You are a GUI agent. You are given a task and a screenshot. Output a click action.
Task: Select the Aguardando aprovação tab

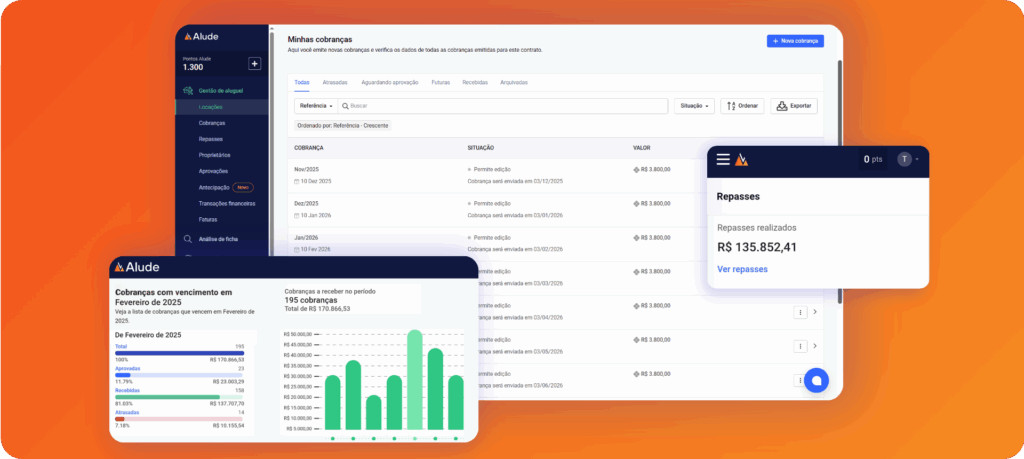pyautogui.click(x=389, y=82)
